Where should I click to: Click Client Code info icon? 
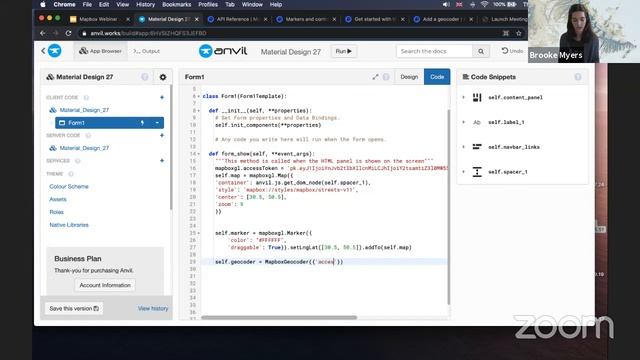(x=86, y=97)
